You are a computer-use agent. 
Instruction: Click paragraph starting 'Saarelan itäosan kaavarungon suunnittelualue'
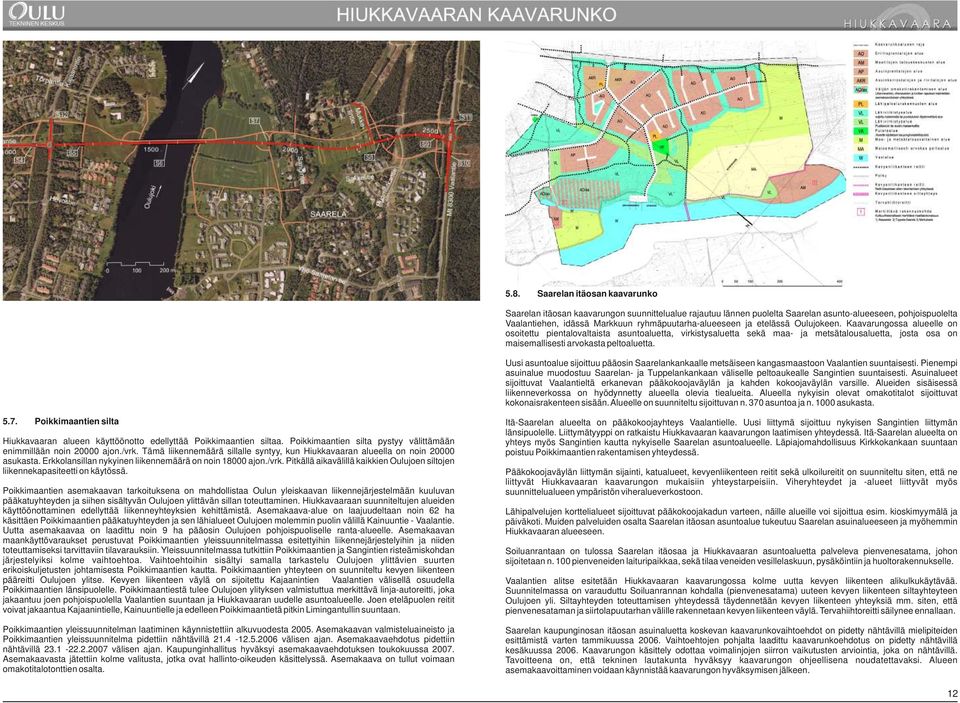click(x=731, y=328)
